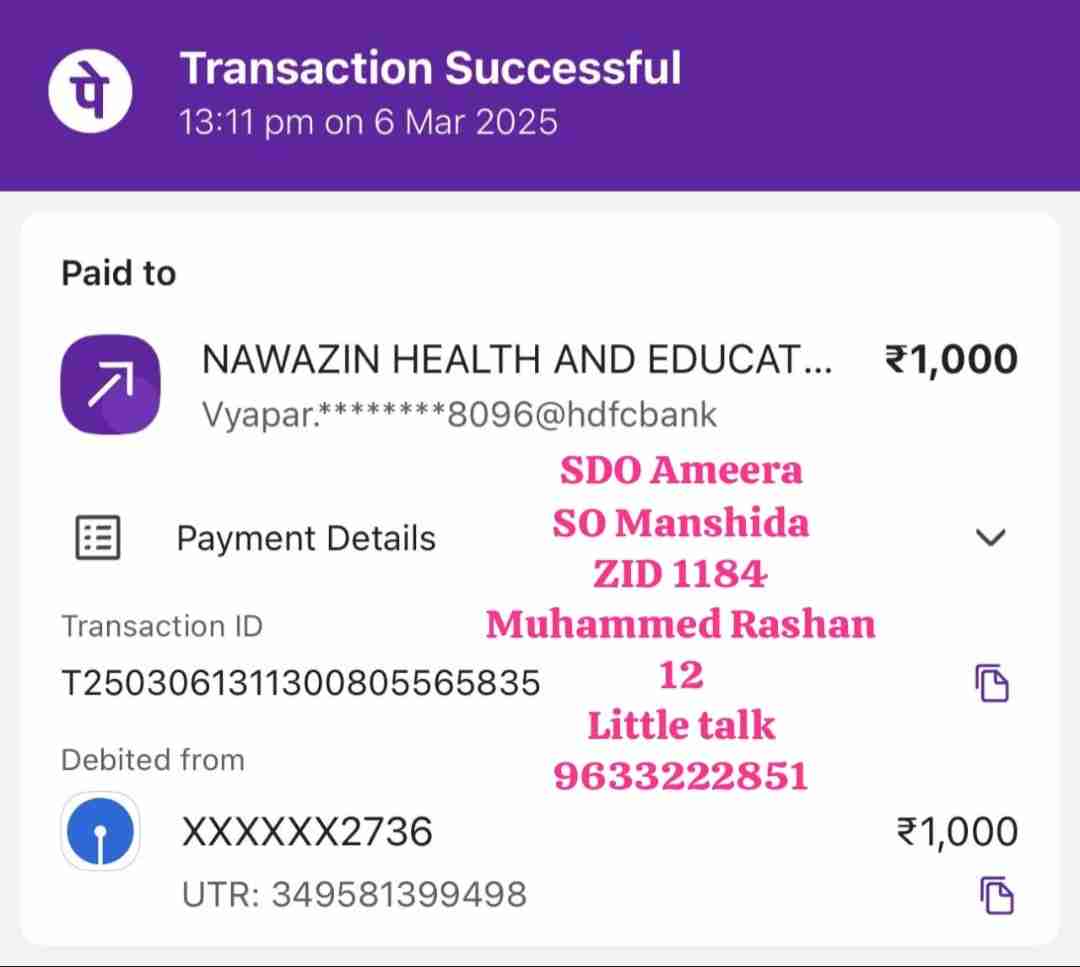Click the ₹1,000 amount beside the debited account
Viewport: 1080px width, 967px height.
click(x=957, y=832)
